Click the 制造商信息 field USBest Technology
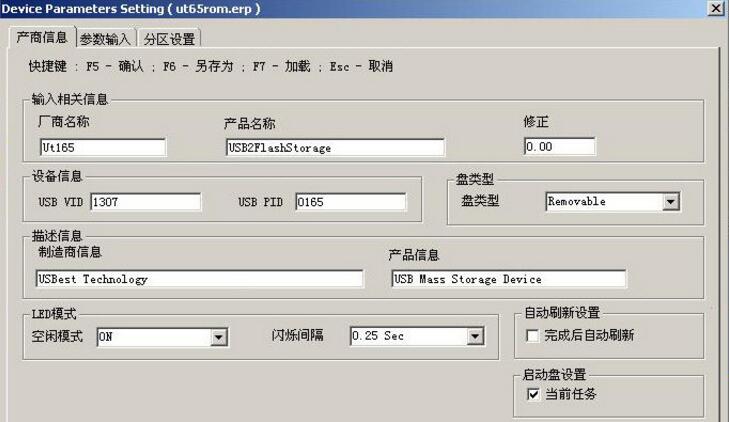Viewport: 729px width, 422px height. click(x=199, y=279)
